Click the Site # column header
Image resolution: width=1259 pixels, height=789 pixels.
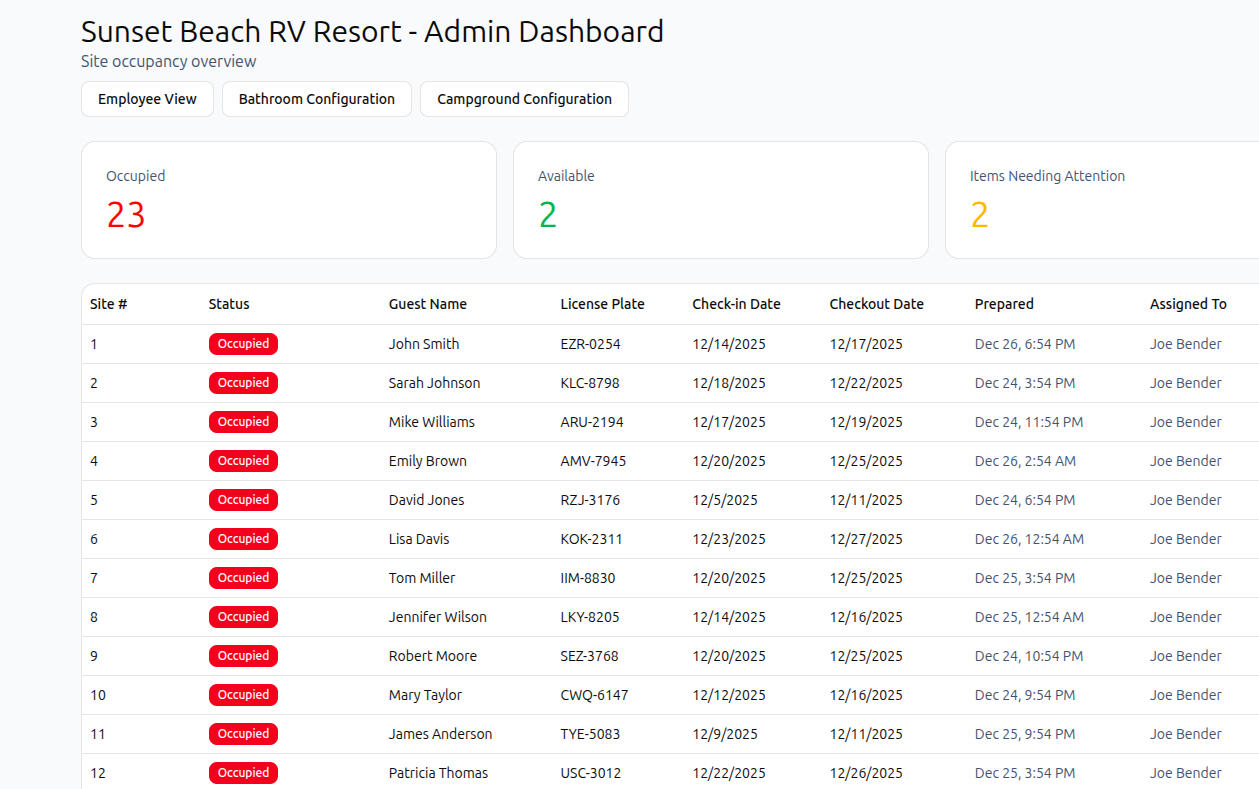pos(108,304)
